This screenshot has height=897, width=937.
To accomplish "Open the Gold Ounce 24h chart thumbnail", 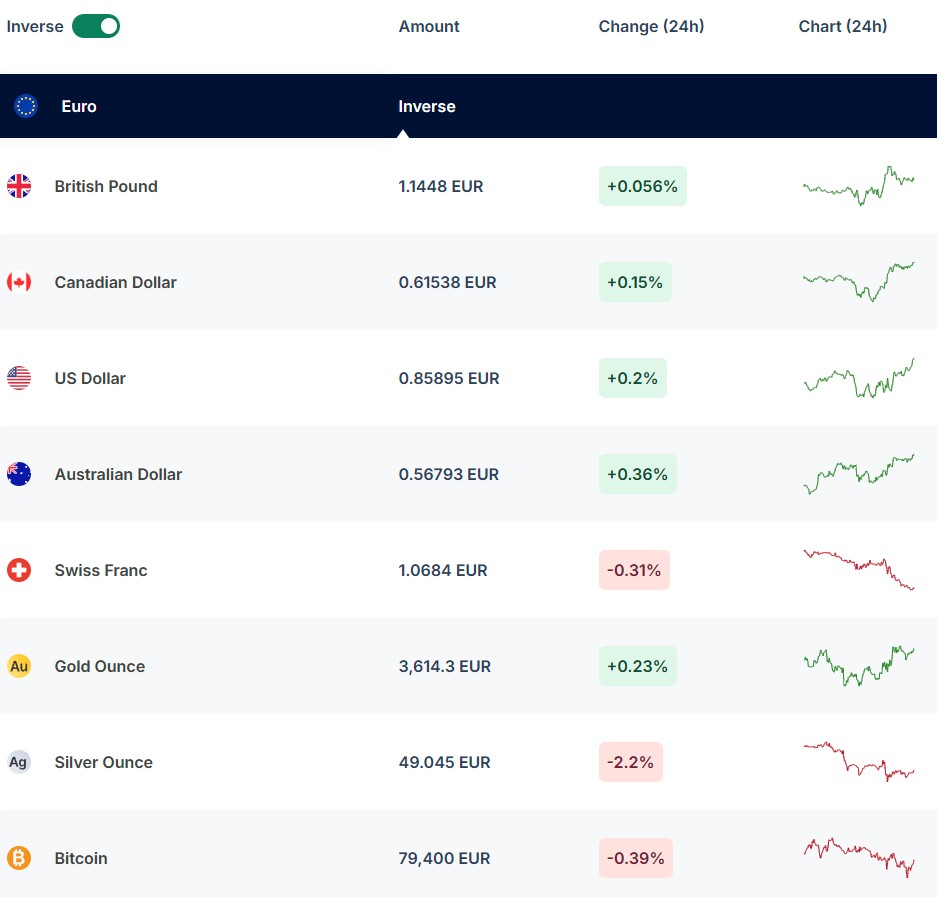I will [x=859, y=666].
